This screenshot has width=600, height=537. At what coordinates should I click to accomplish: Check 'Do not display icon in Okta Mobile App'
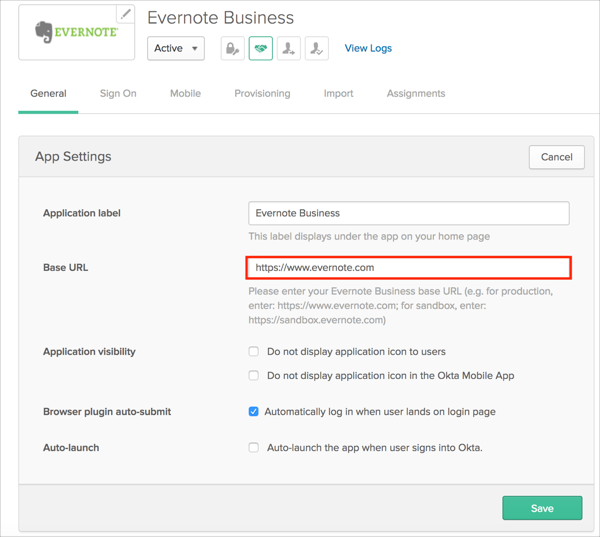(x=254, y=376)
